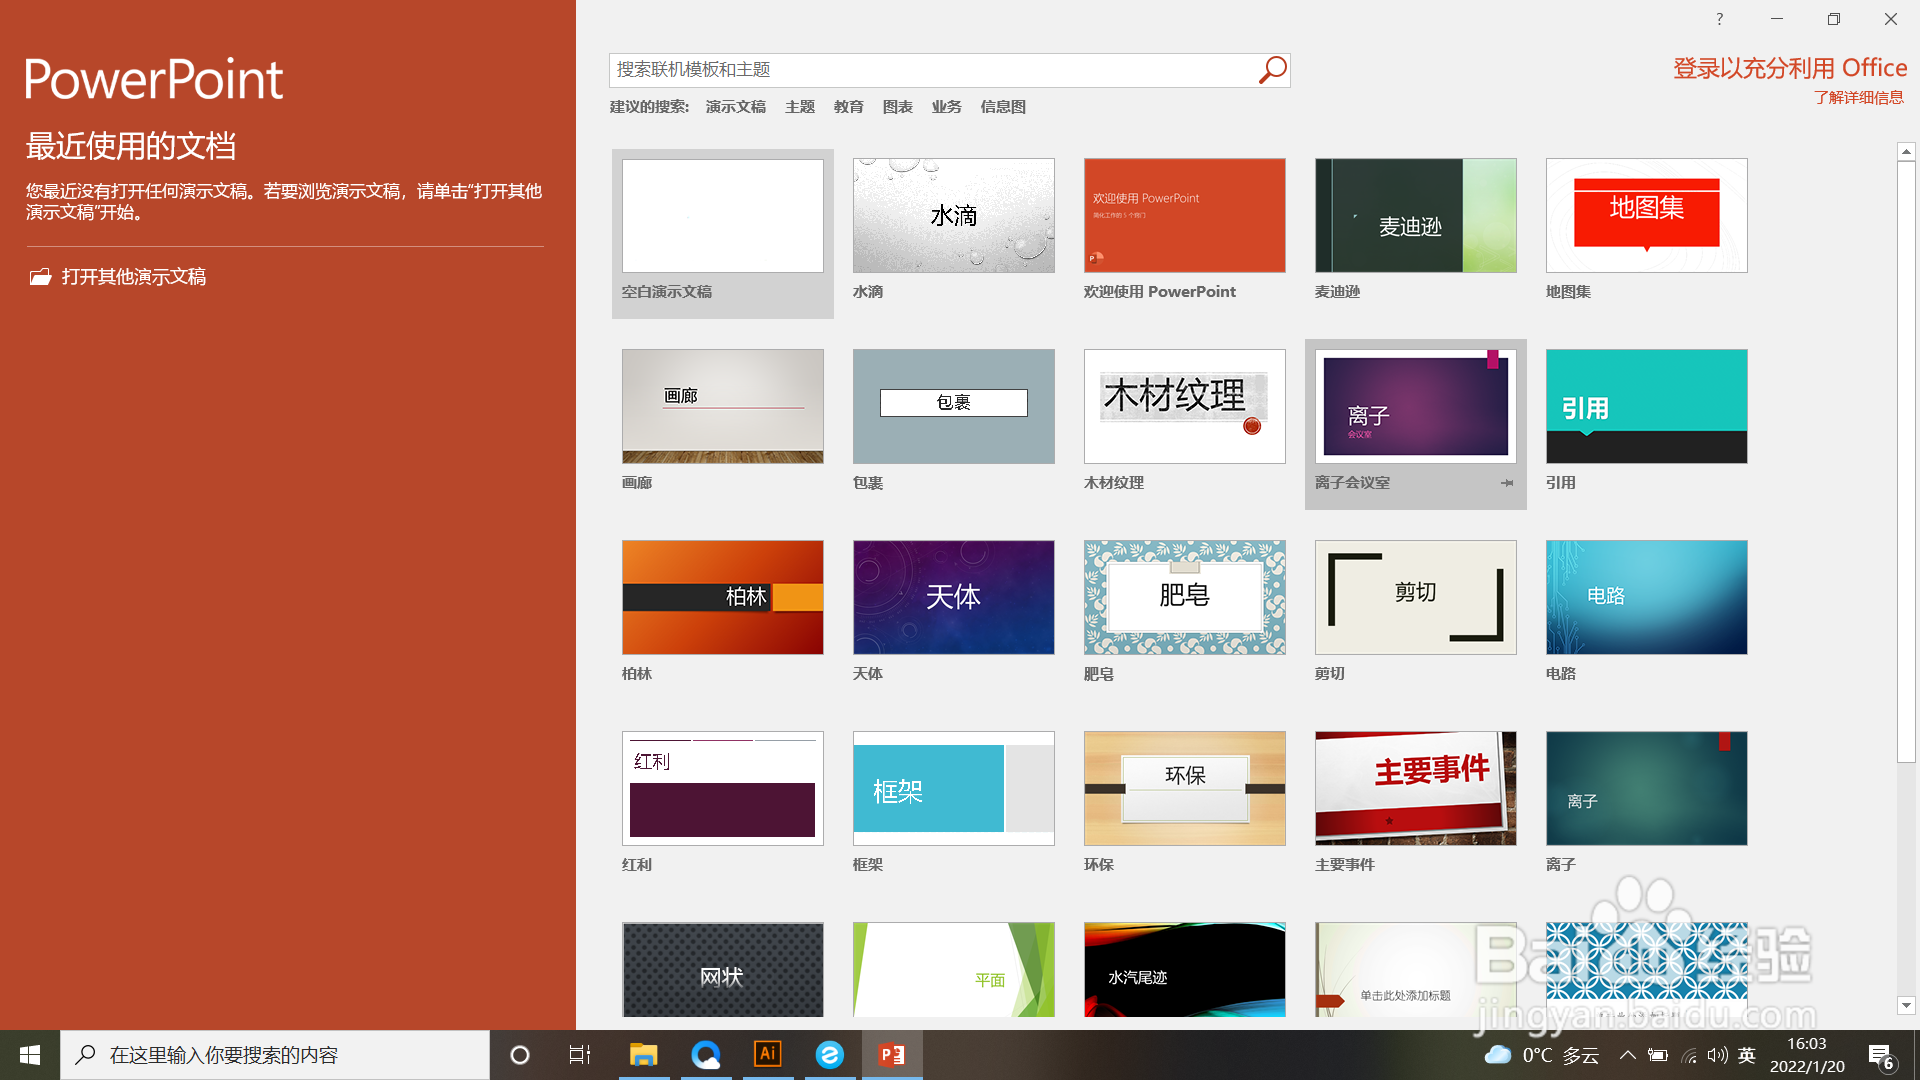Image resolution: width=1920 pixels, height=1080 pixels.
Task: Open the 360 browser taskbar icon
Action: tap(830, 1055)
